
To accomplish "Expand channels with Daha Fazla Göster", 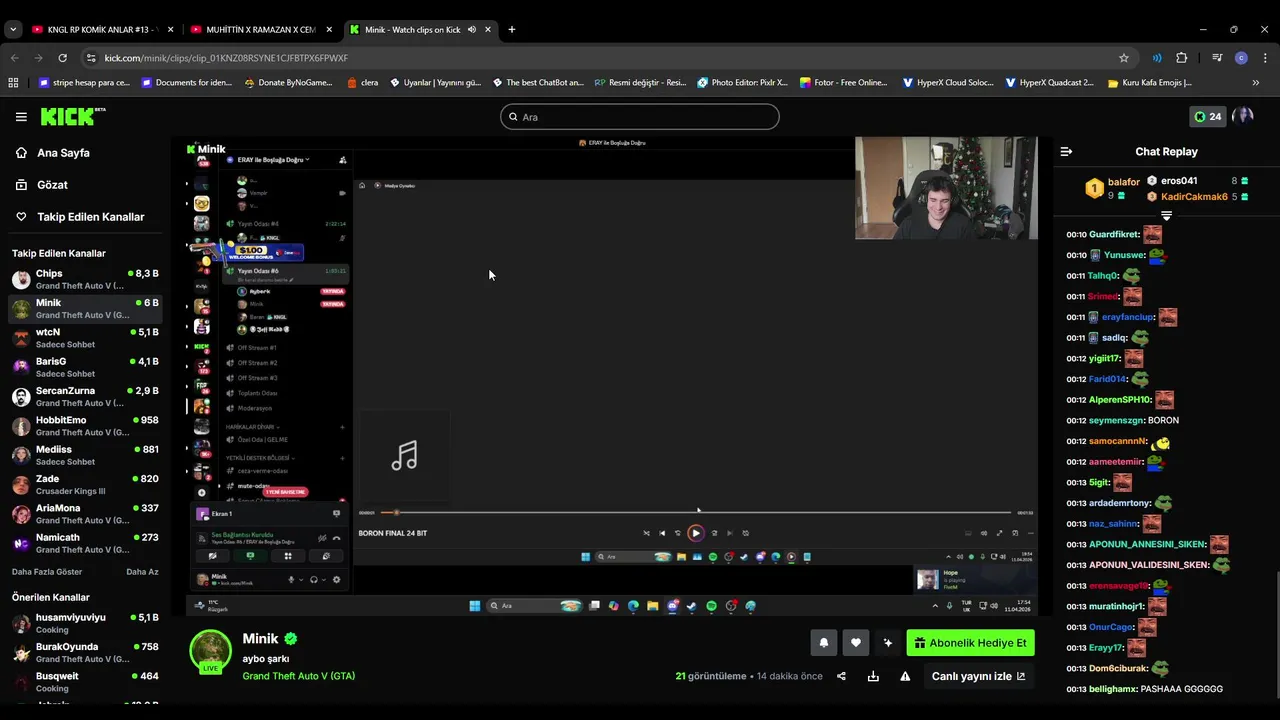I will point(47,572).
